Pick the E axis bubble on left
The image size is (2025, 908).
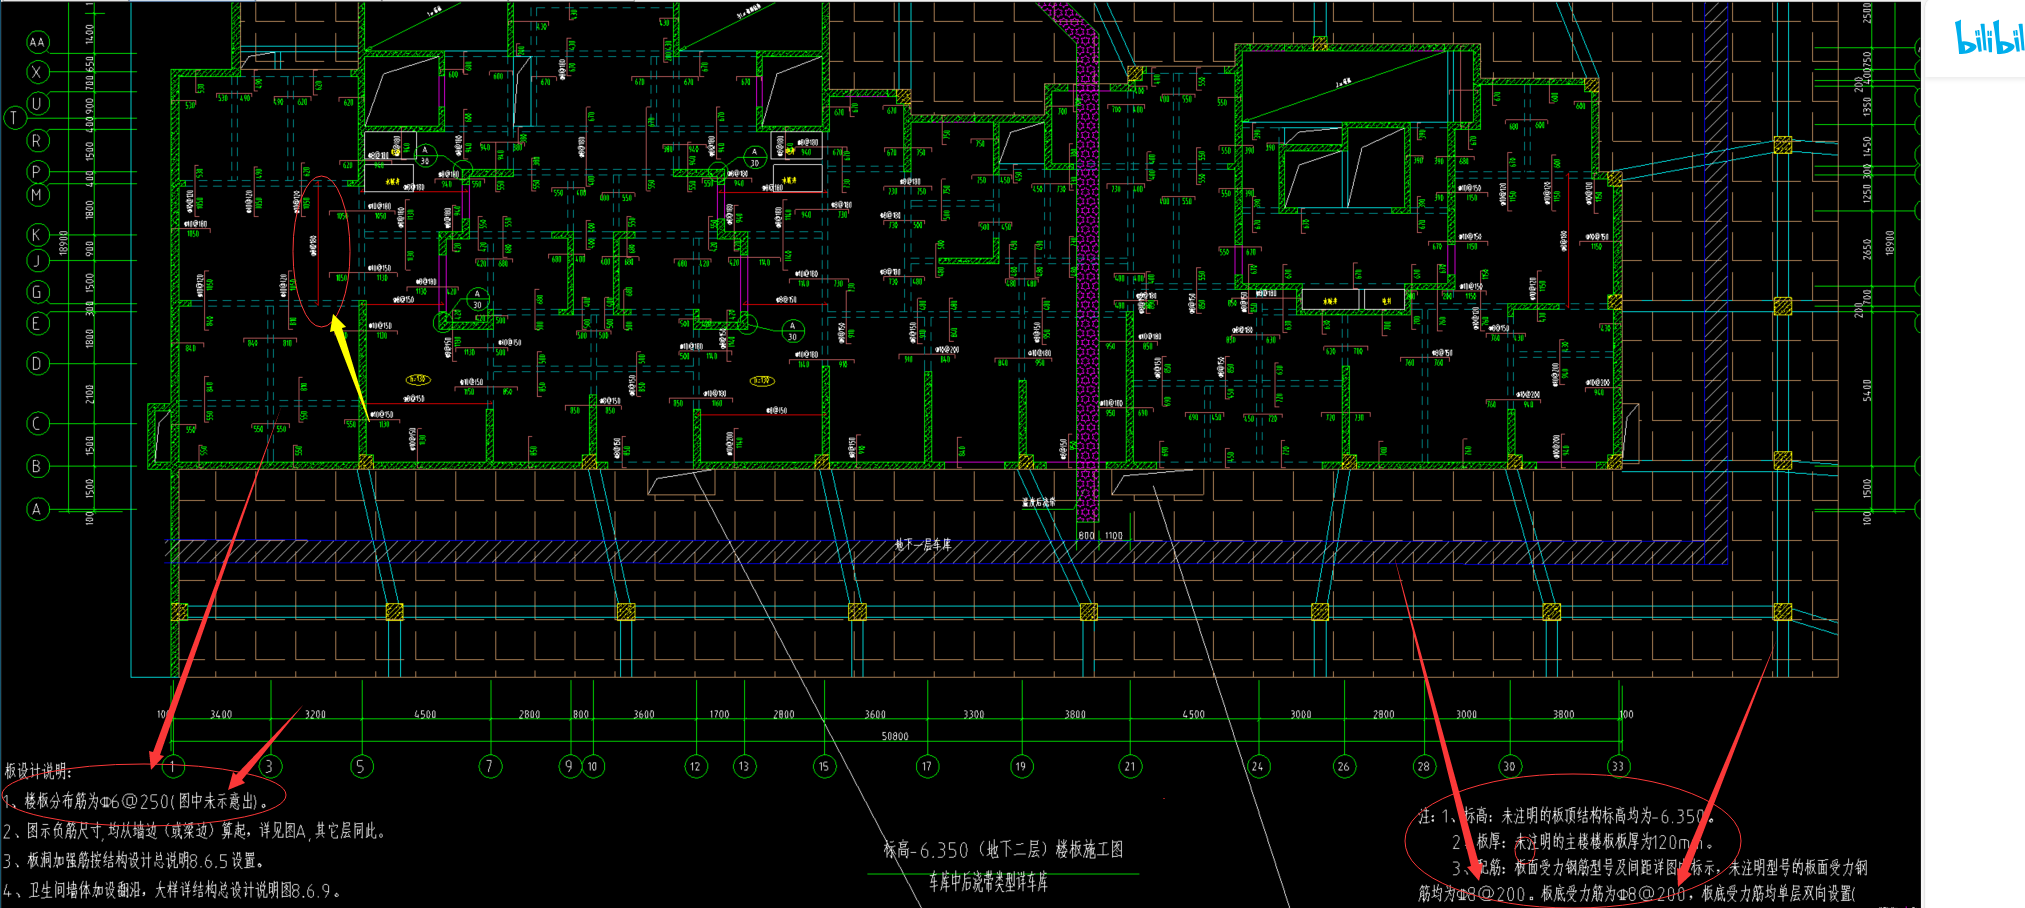click(37, 323)
